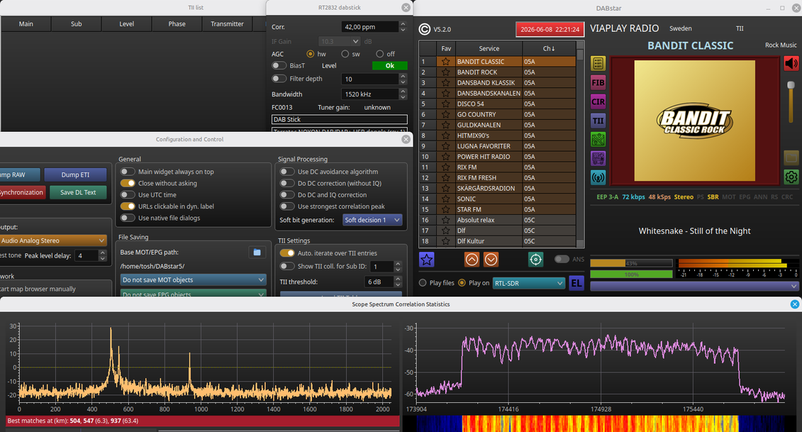
Task: Adjust the volume slider handle
Action: [x=791, y=85]
